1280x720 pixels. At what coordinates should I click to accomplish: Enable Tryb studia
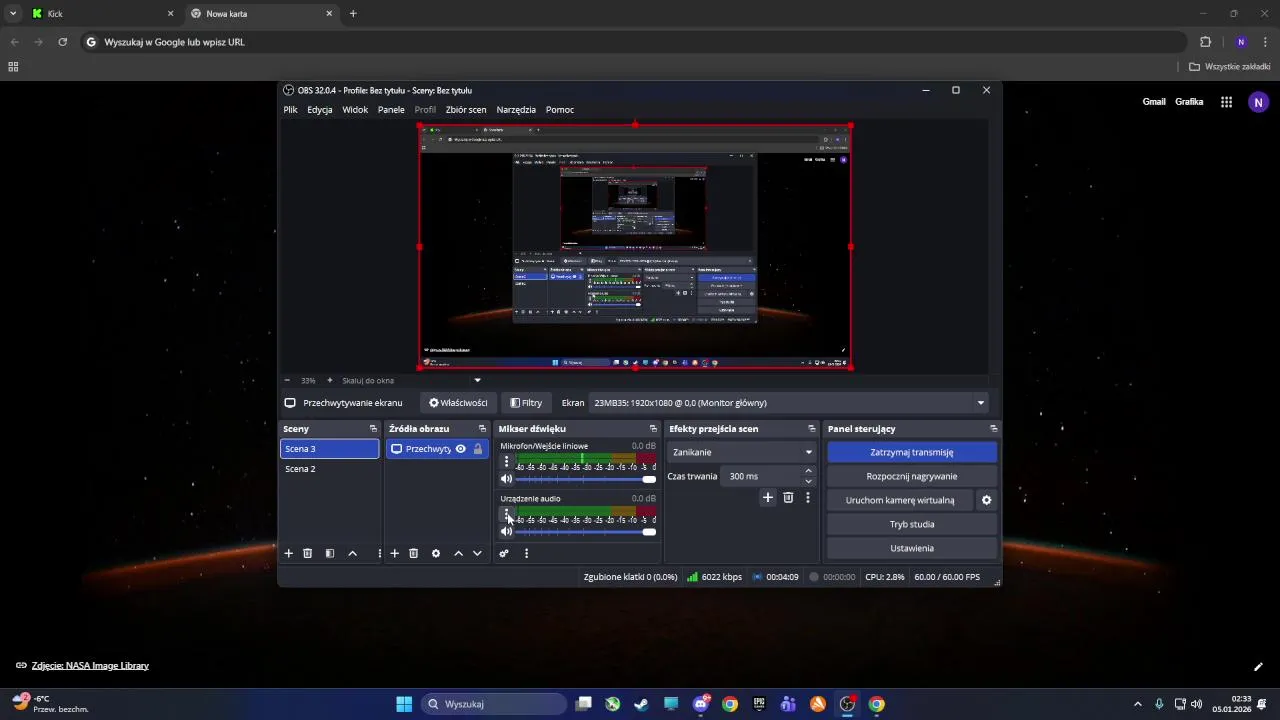(x=912, y=524)
